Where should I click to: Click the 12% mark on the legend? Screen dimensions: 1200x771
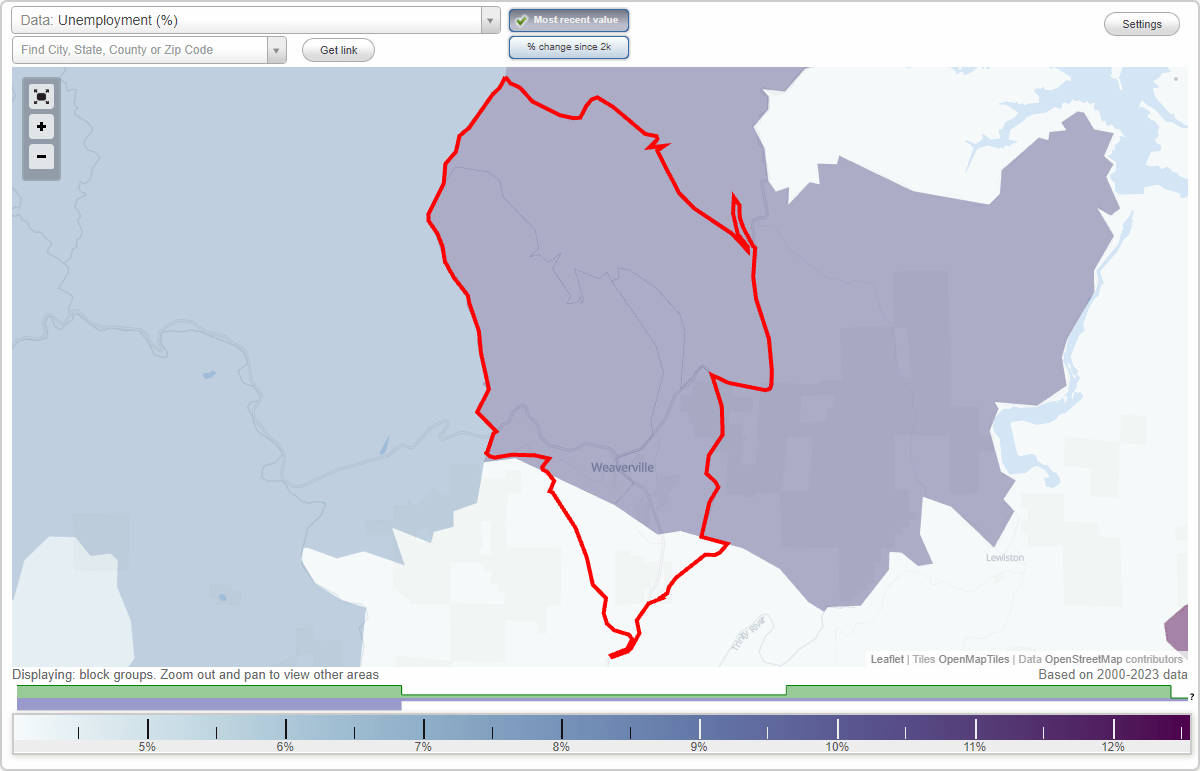[1113, 747]
